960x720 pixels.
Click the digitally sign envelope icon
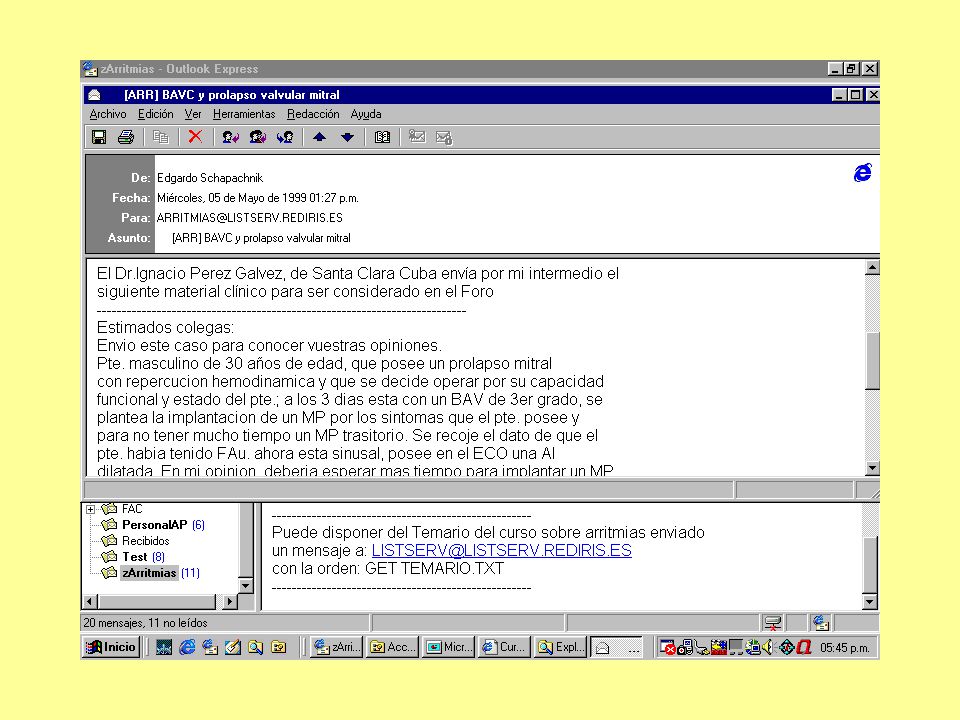point(417,137)
